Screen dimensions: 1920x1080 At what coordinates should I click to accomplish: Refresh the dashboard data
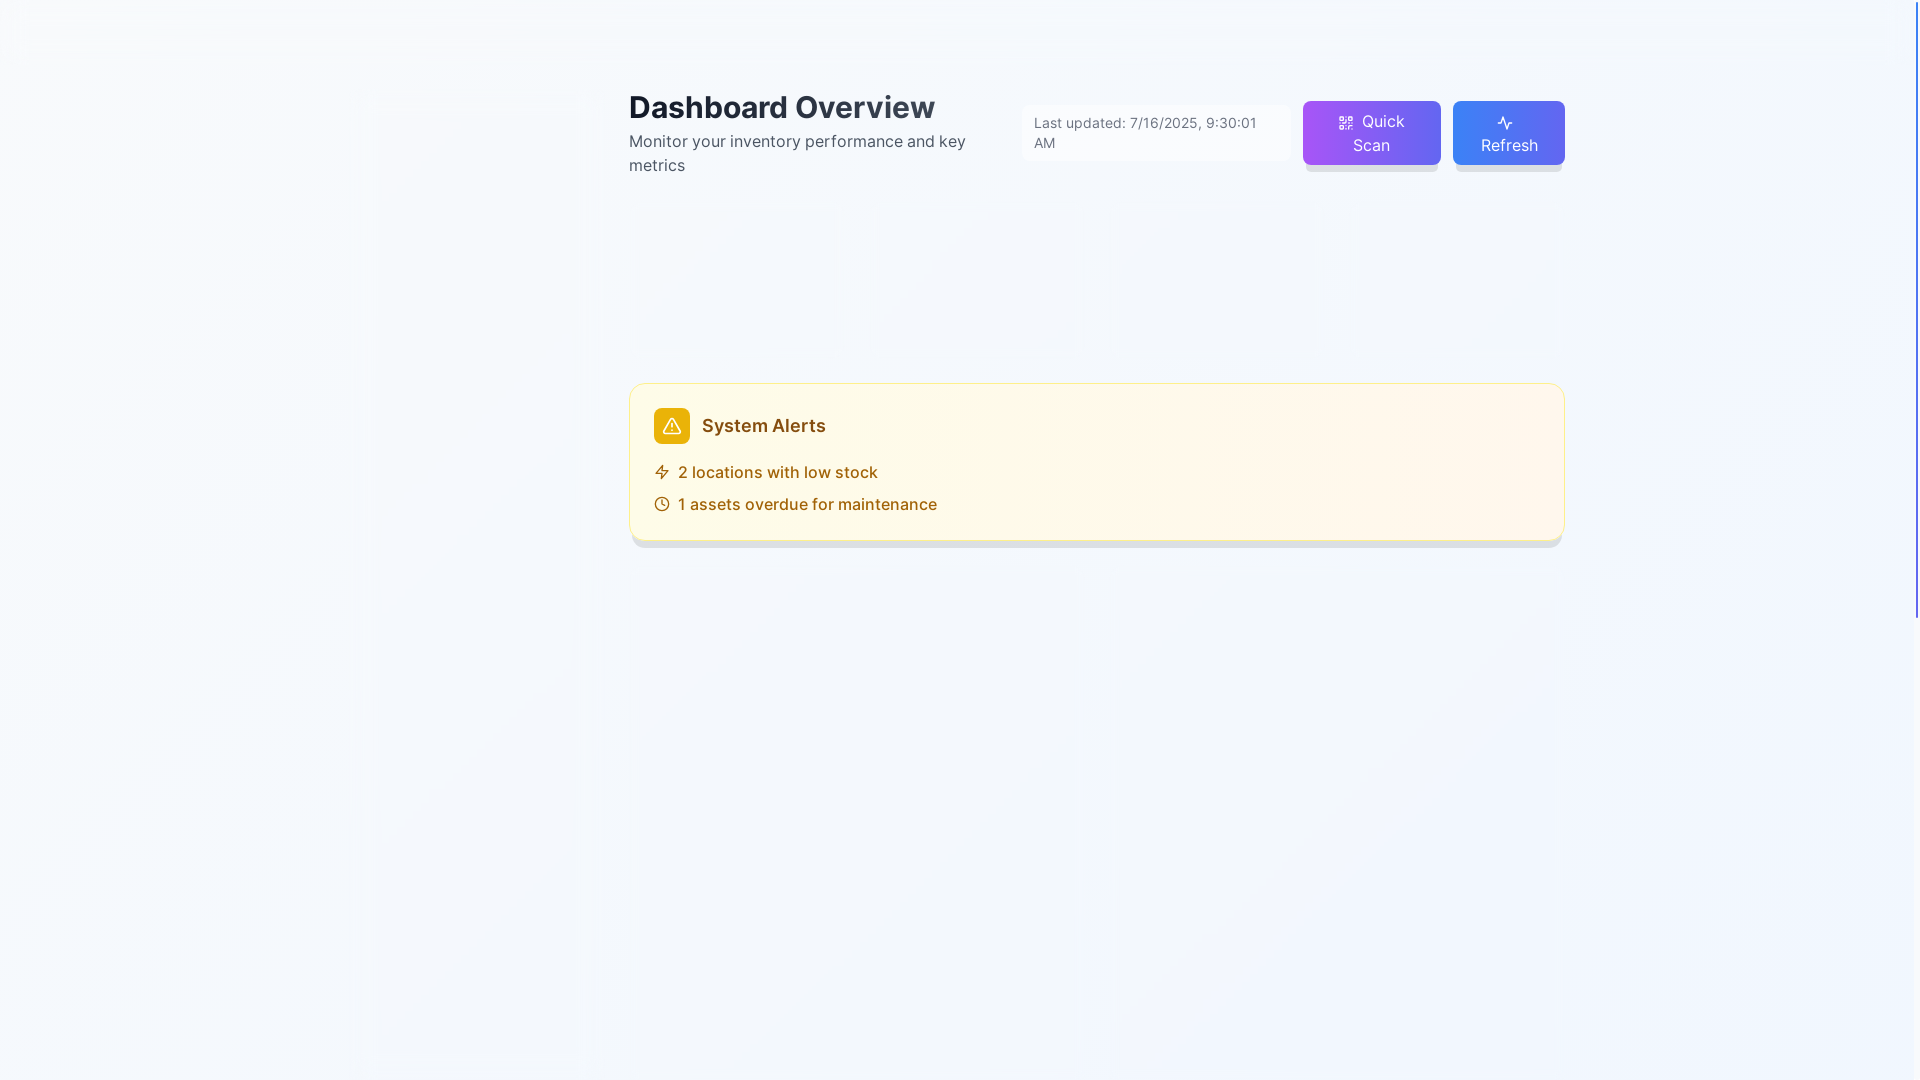click(x=1508, y=133)
